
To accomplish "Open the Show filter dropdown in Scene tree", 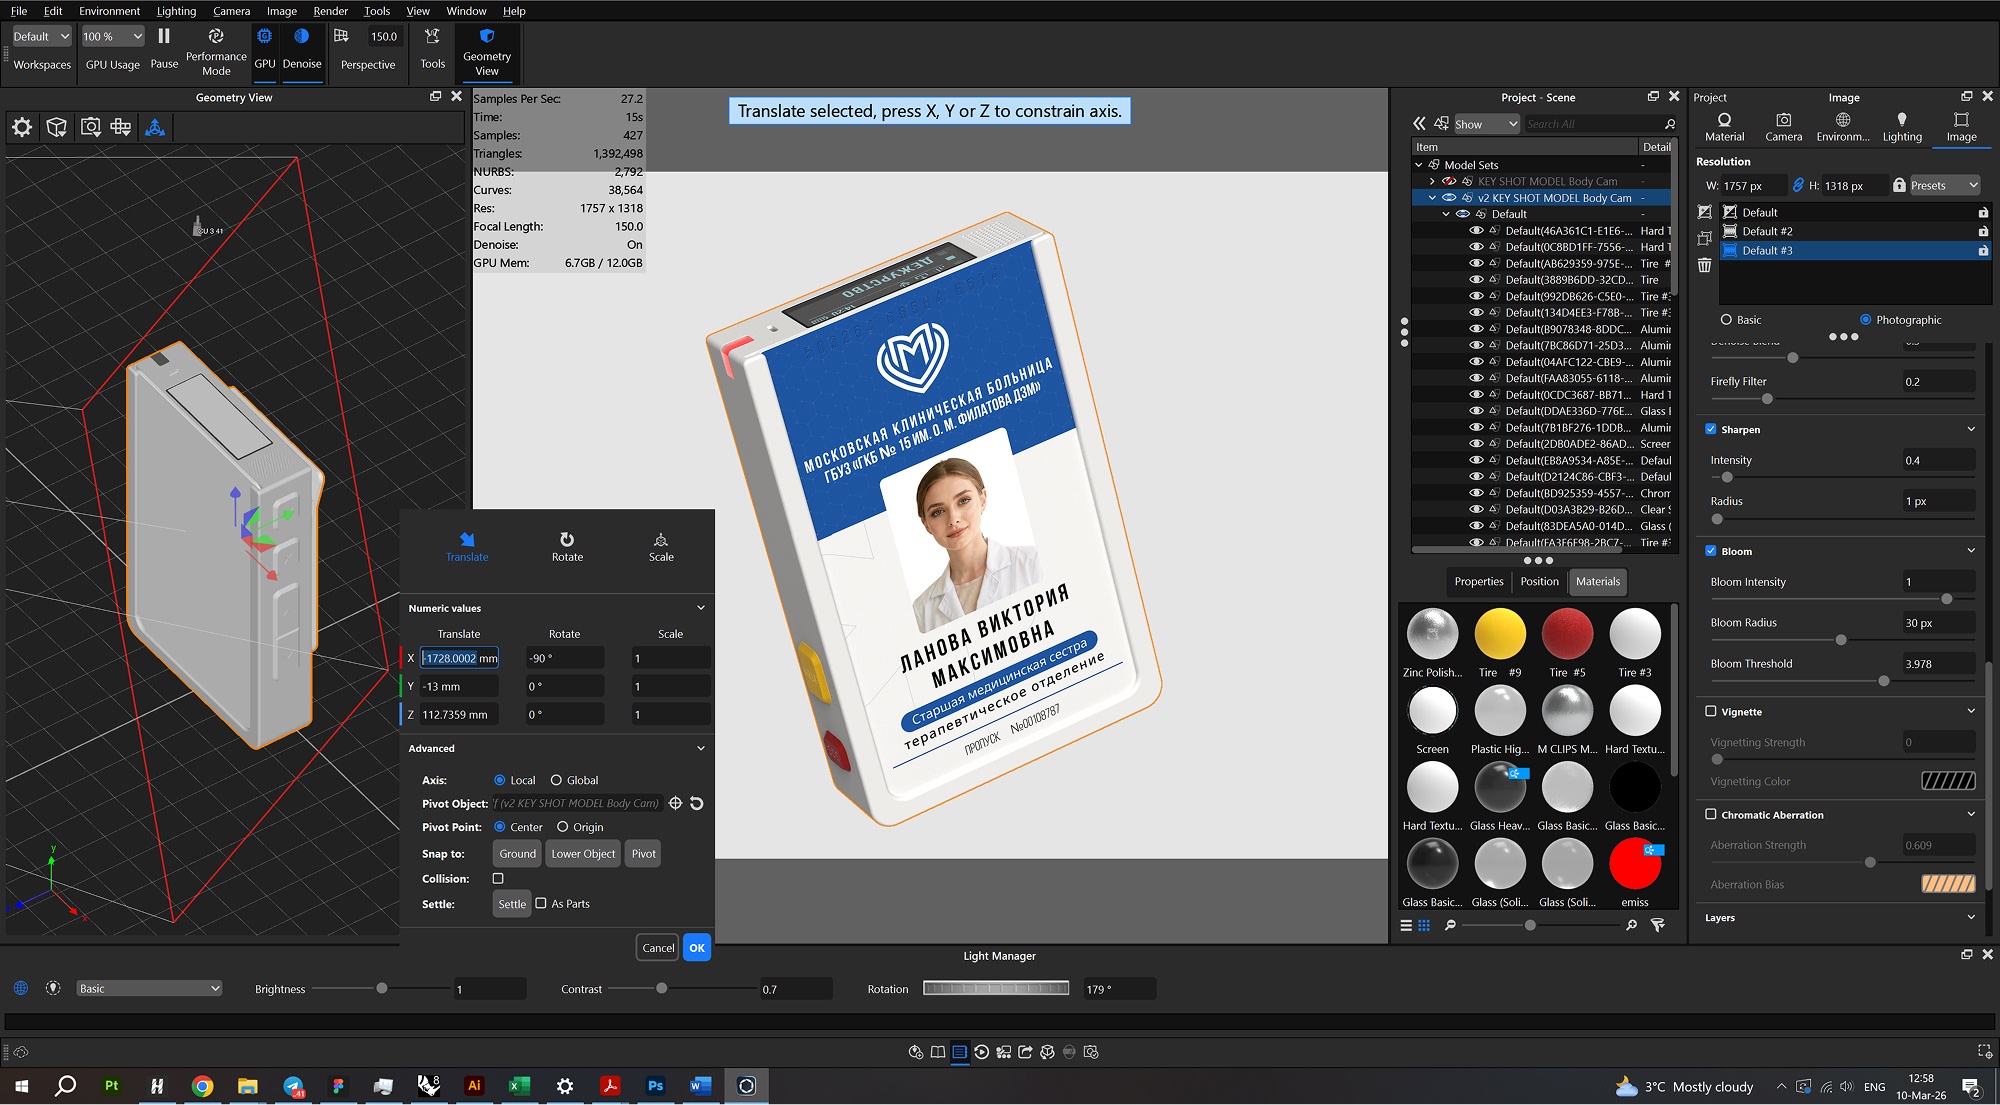I will tap(1485, 123).
